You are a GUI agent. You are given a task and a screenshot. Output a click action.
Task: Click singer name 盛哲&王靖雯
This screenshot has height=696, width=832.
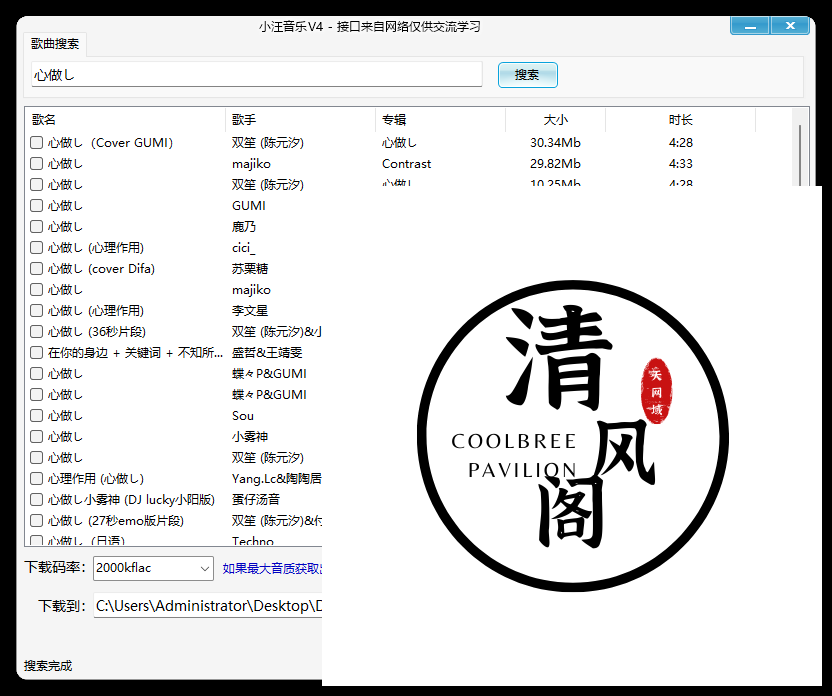click(x=267, y=352)
